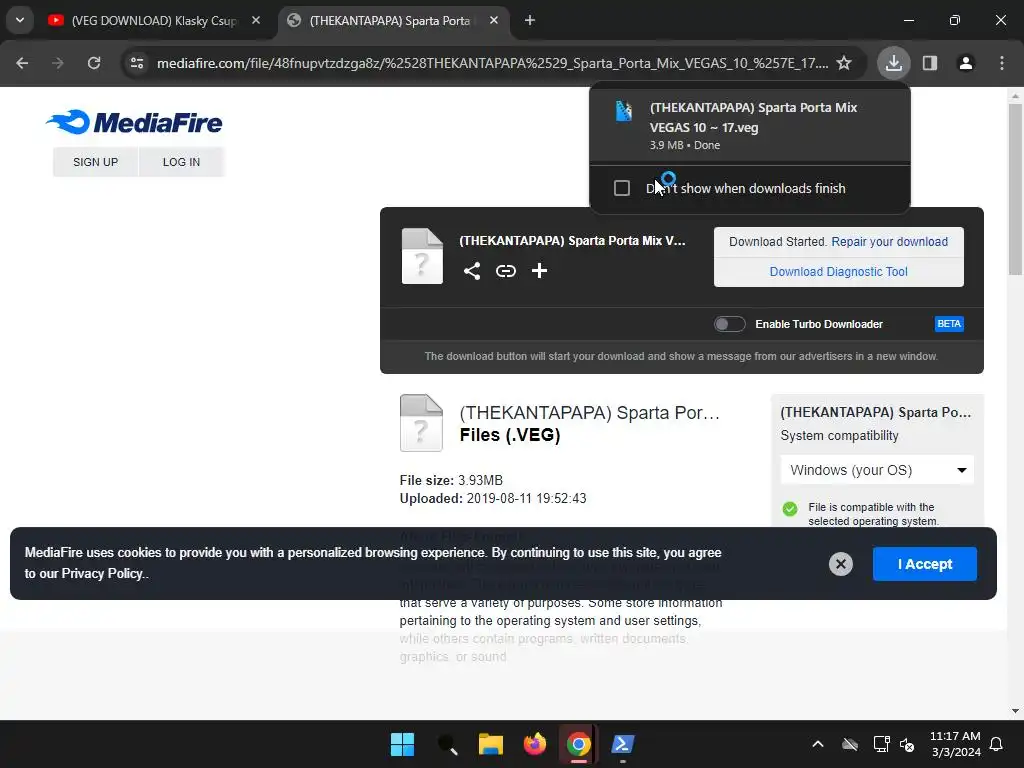Screen dimensions: 1024x768
Task: Click the share icon for the file
Action: (472, 271)
